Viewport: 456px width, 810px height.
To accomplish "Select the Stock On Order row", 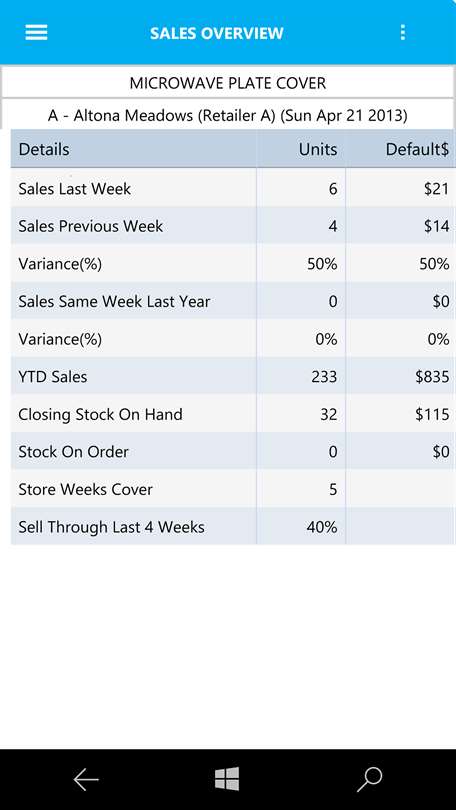I will (x=233, y=451).
